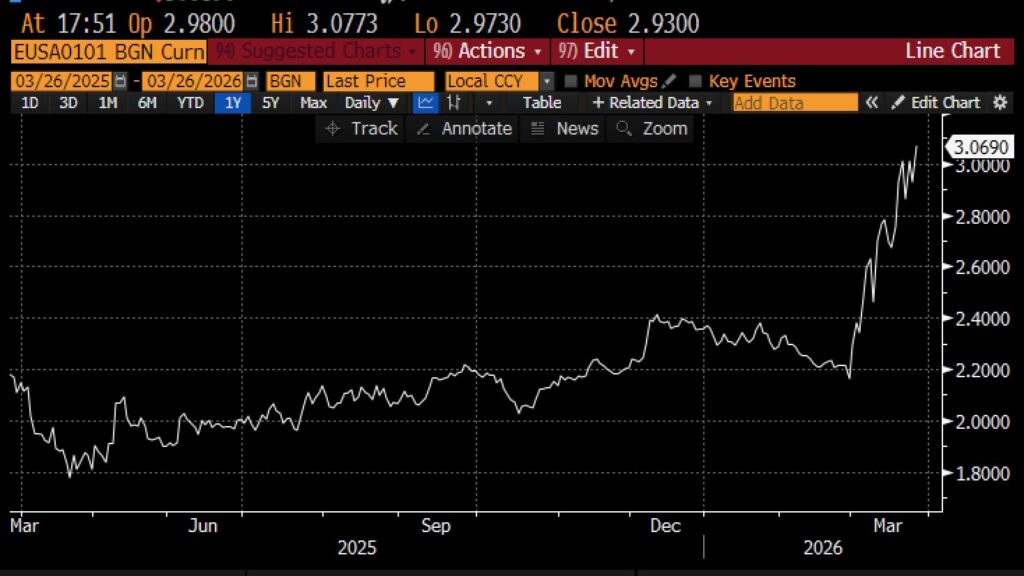Click the 3.0690 last price label

click(x=981, y=148)
